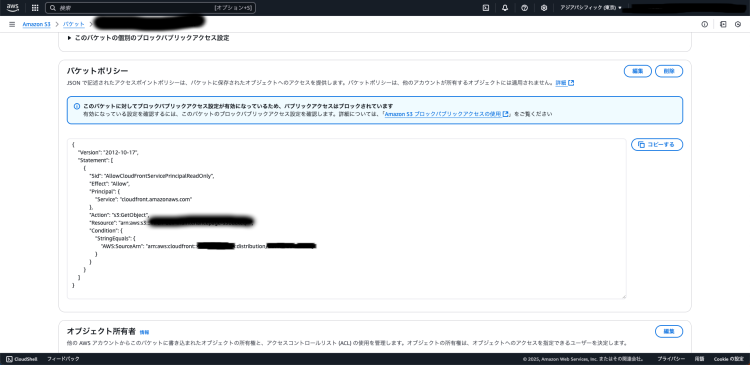The image size is (750, 365).
Task: Click the "StringEquals" condition line
Action: (x=116, y=238)
